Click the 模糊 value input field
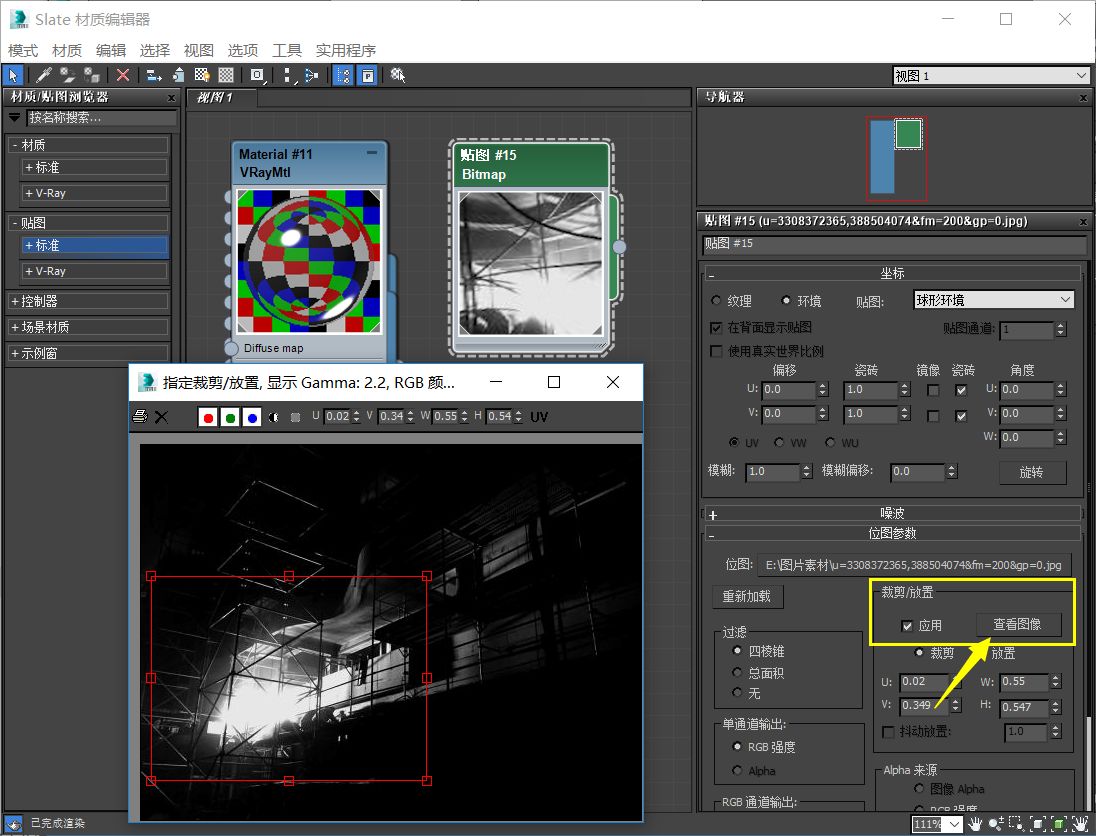The width and height of the screenshot is (1096, 836). pyautogui.click(x=772, y=472)
